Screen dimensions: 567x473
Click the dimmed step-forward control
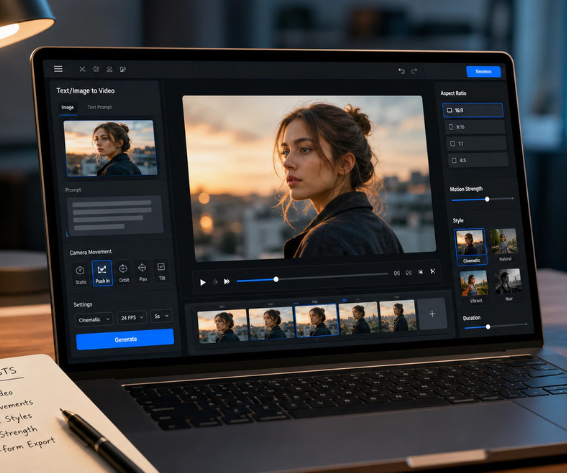[x=215, y=282]
